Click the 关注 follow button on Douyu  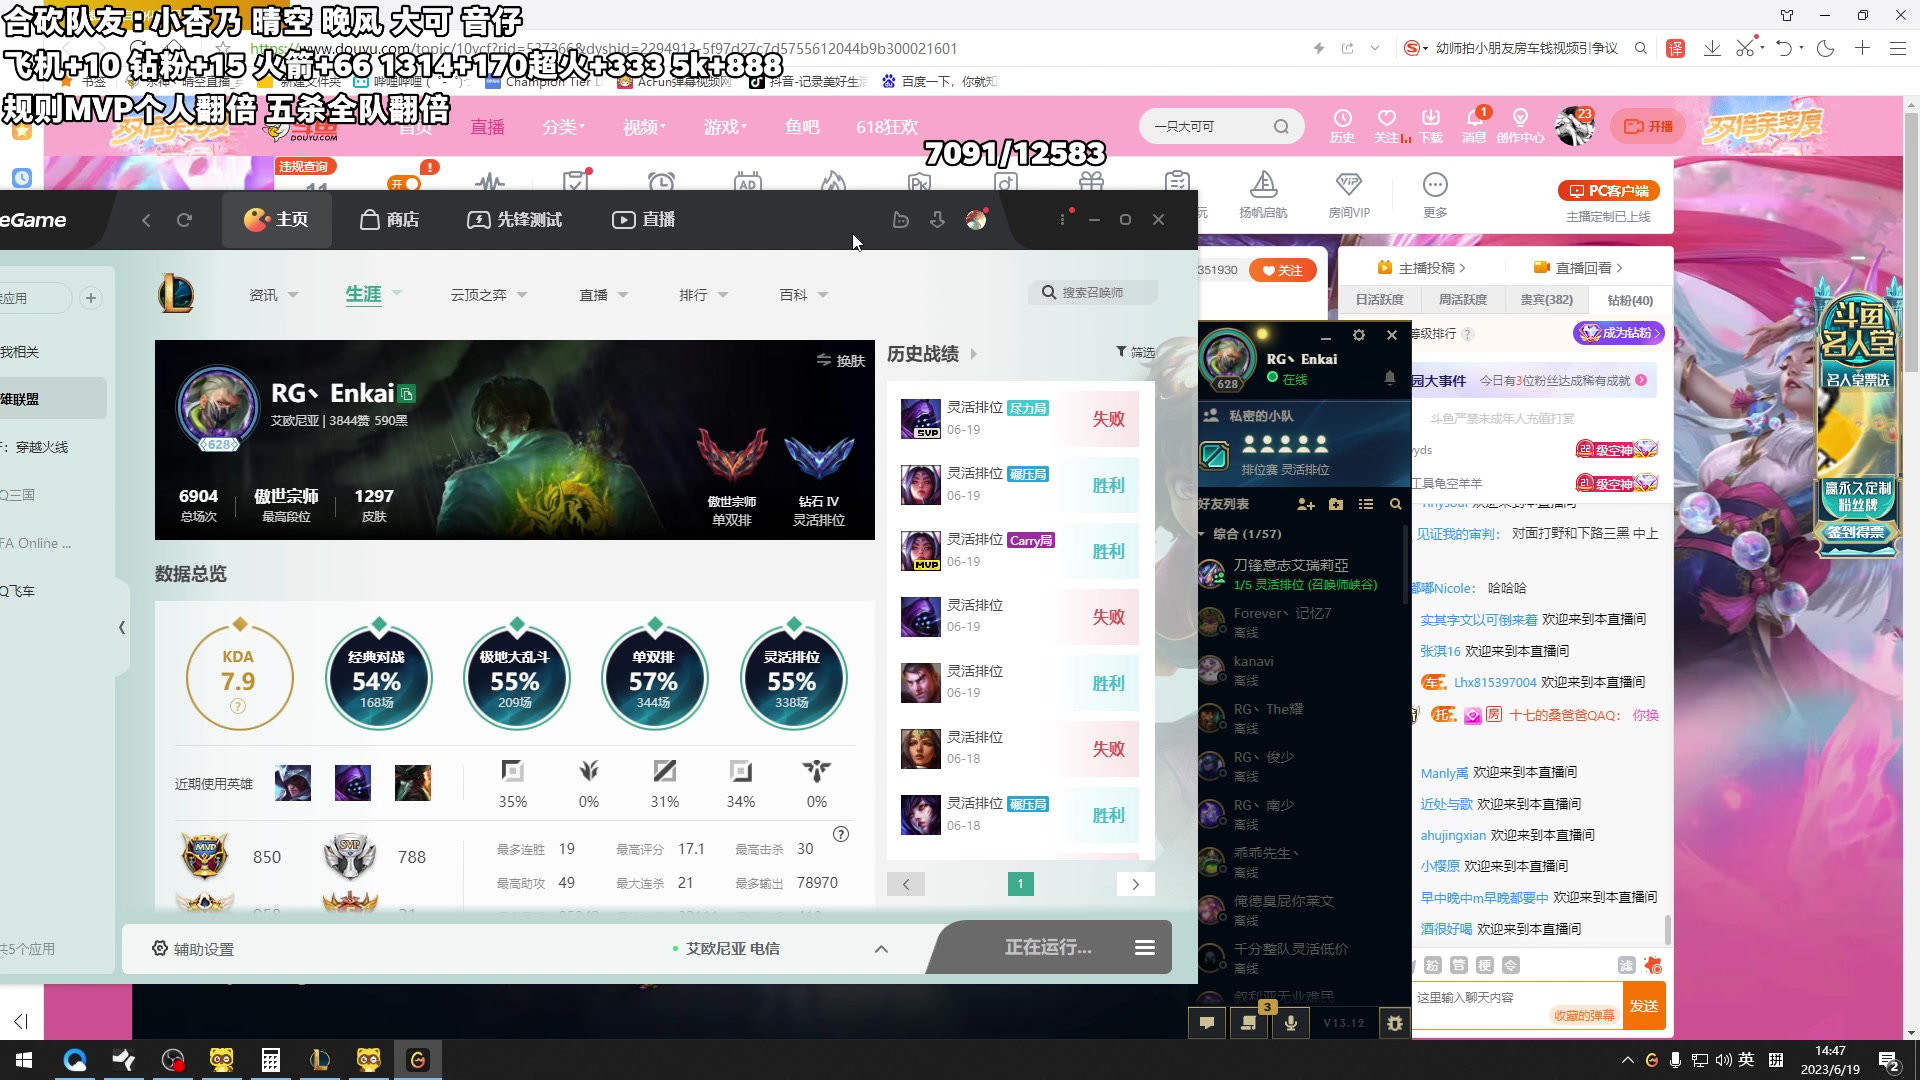(x=1282, y=270)
